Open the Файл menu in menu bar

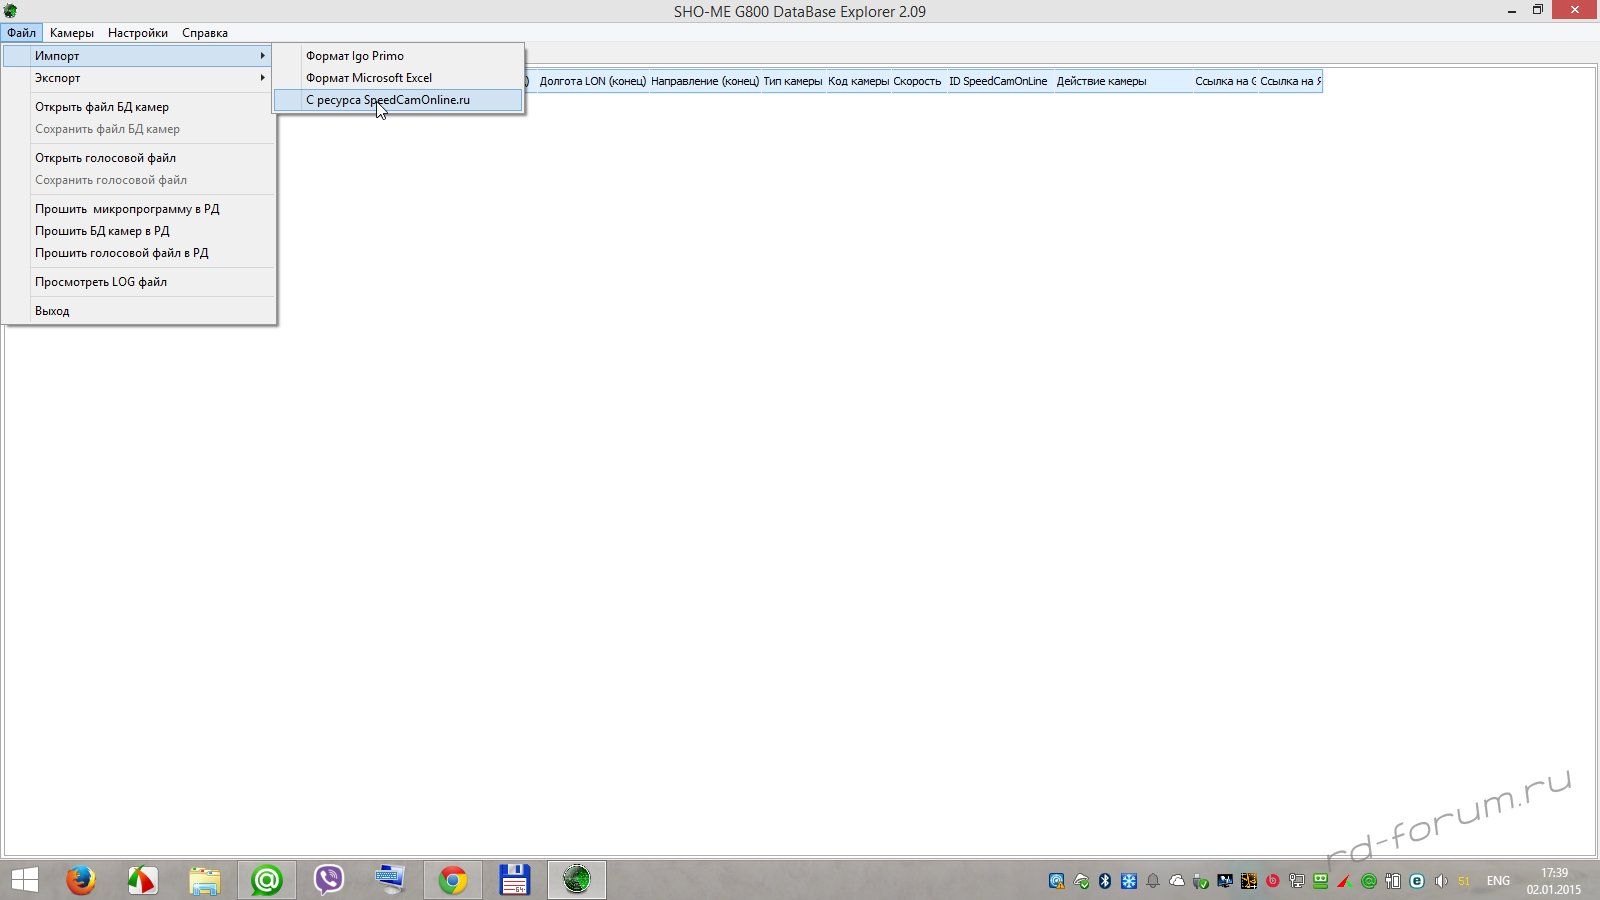click(21, 33)
